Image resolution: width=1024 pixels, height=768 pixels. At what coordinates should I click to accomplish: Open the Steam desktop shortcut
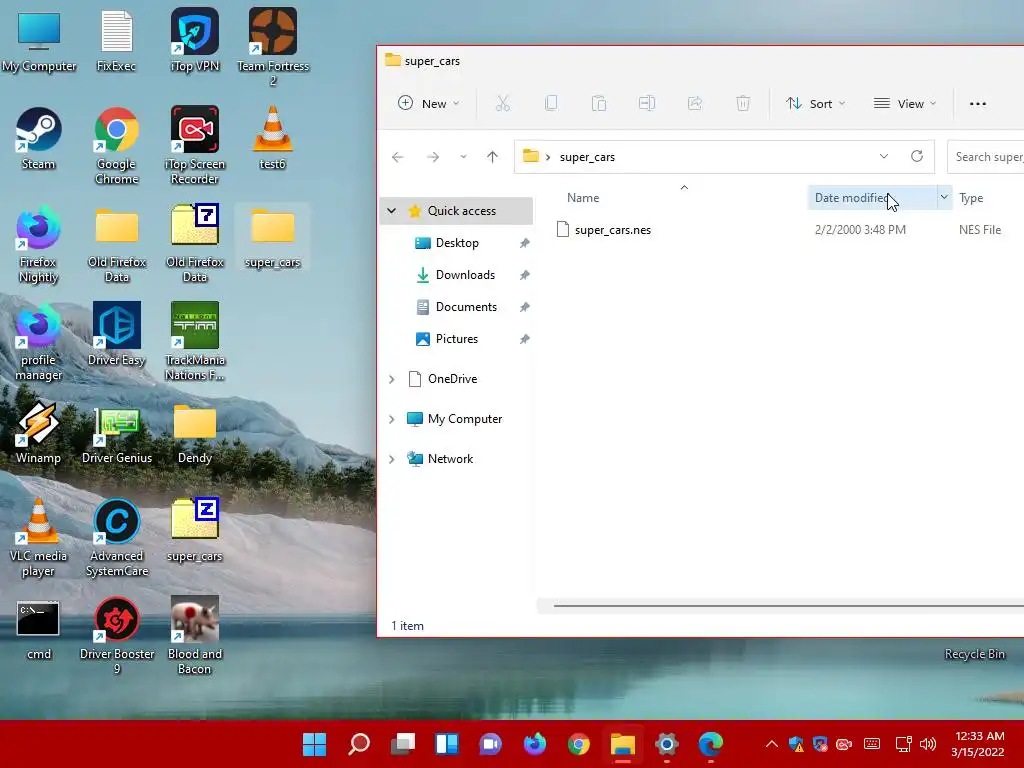coord(39,138)
